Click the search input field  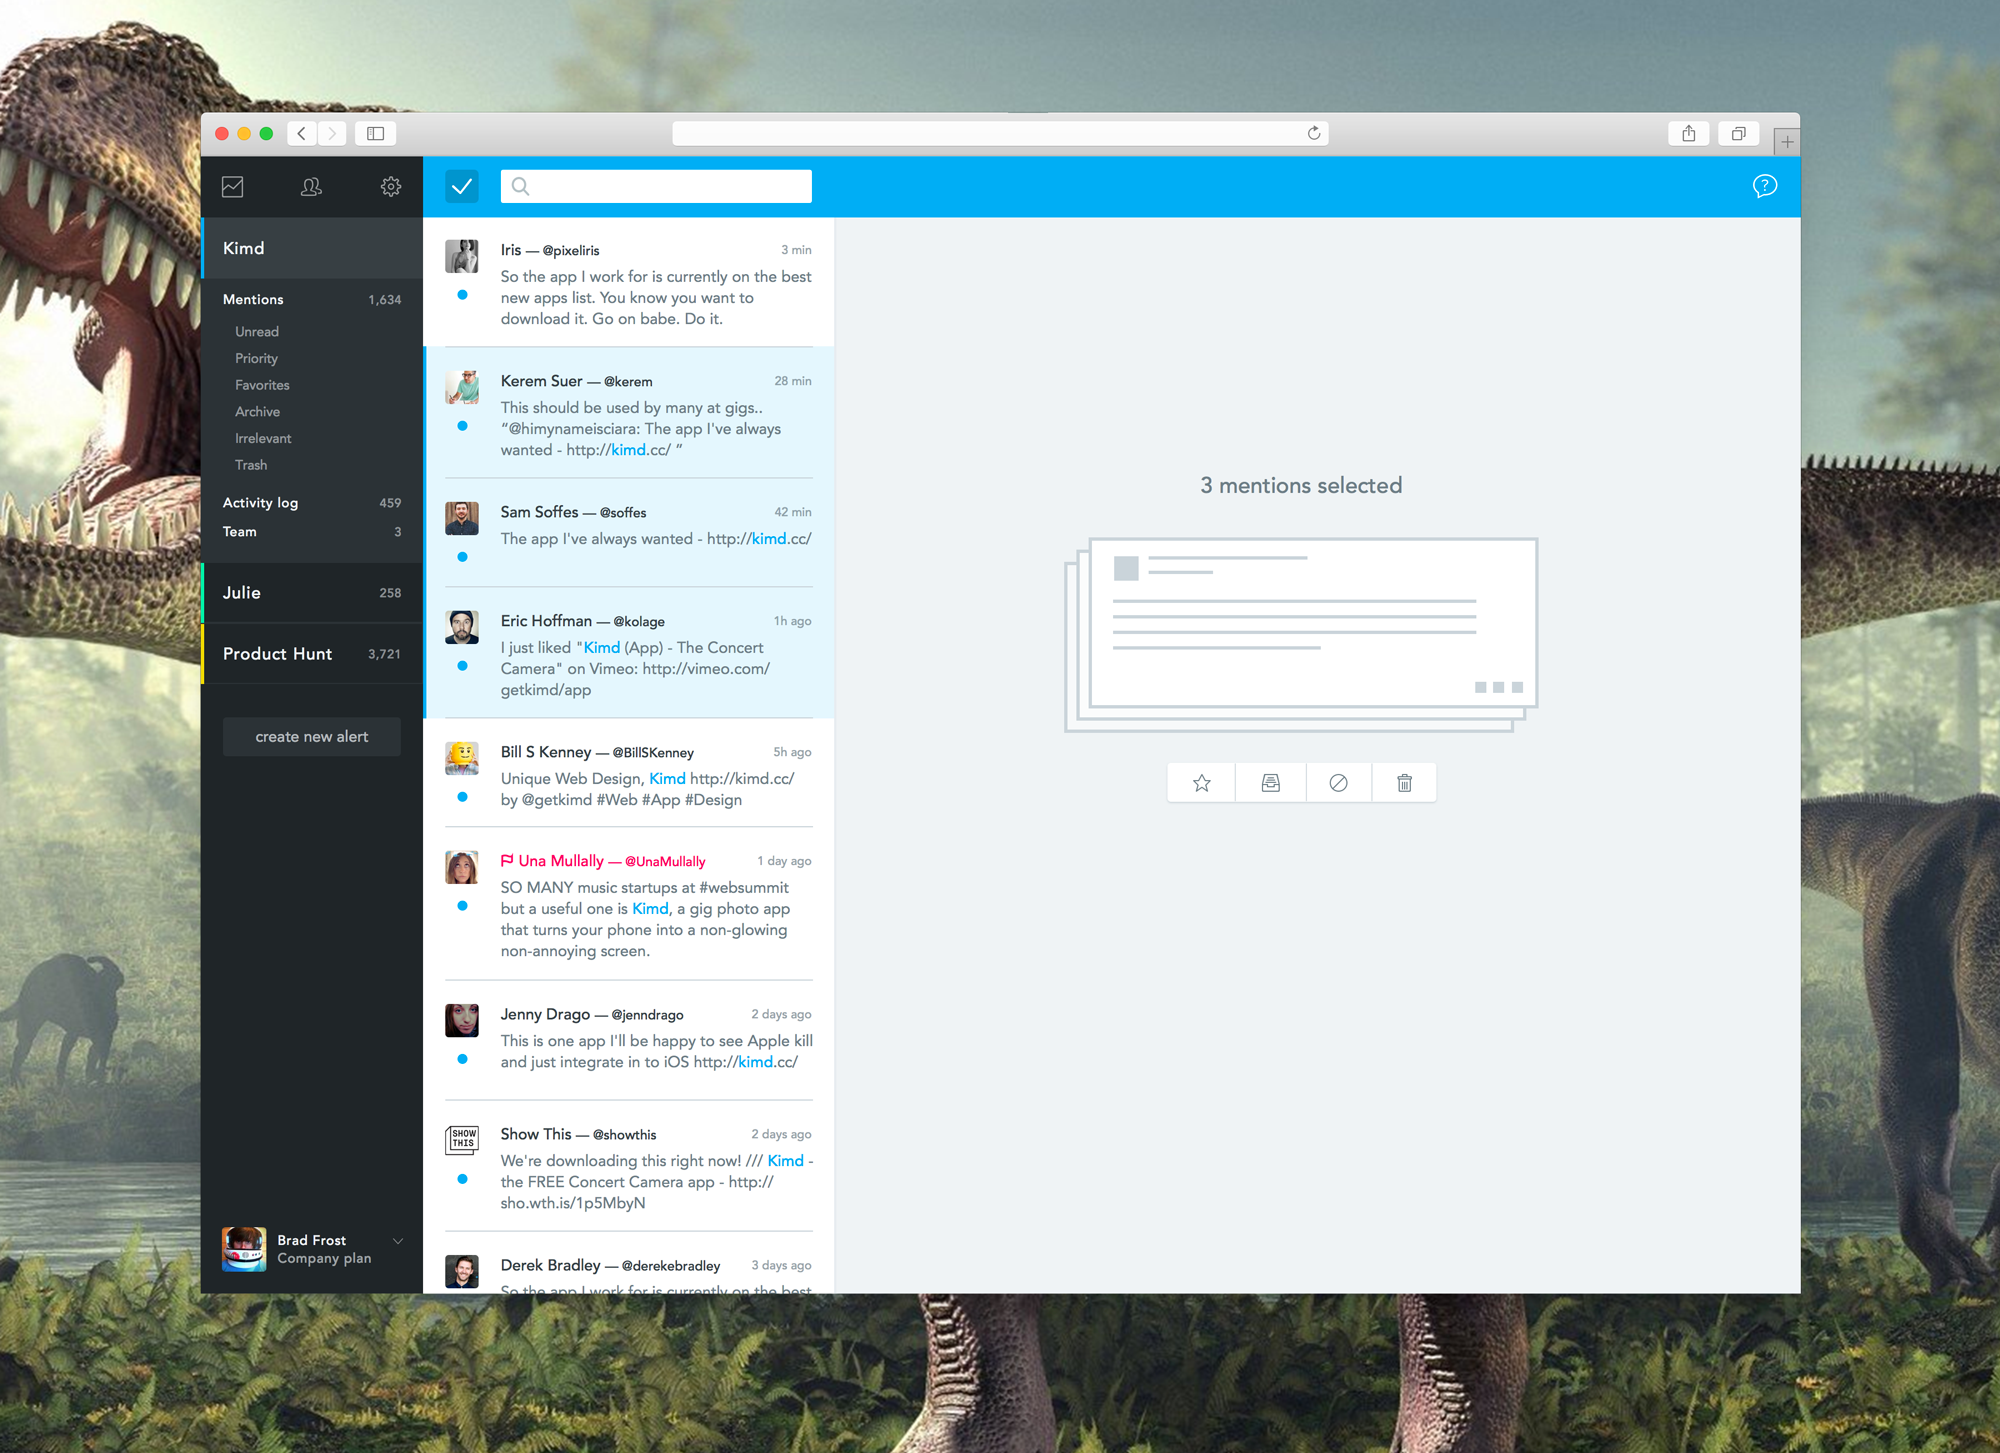pos(657,186)
